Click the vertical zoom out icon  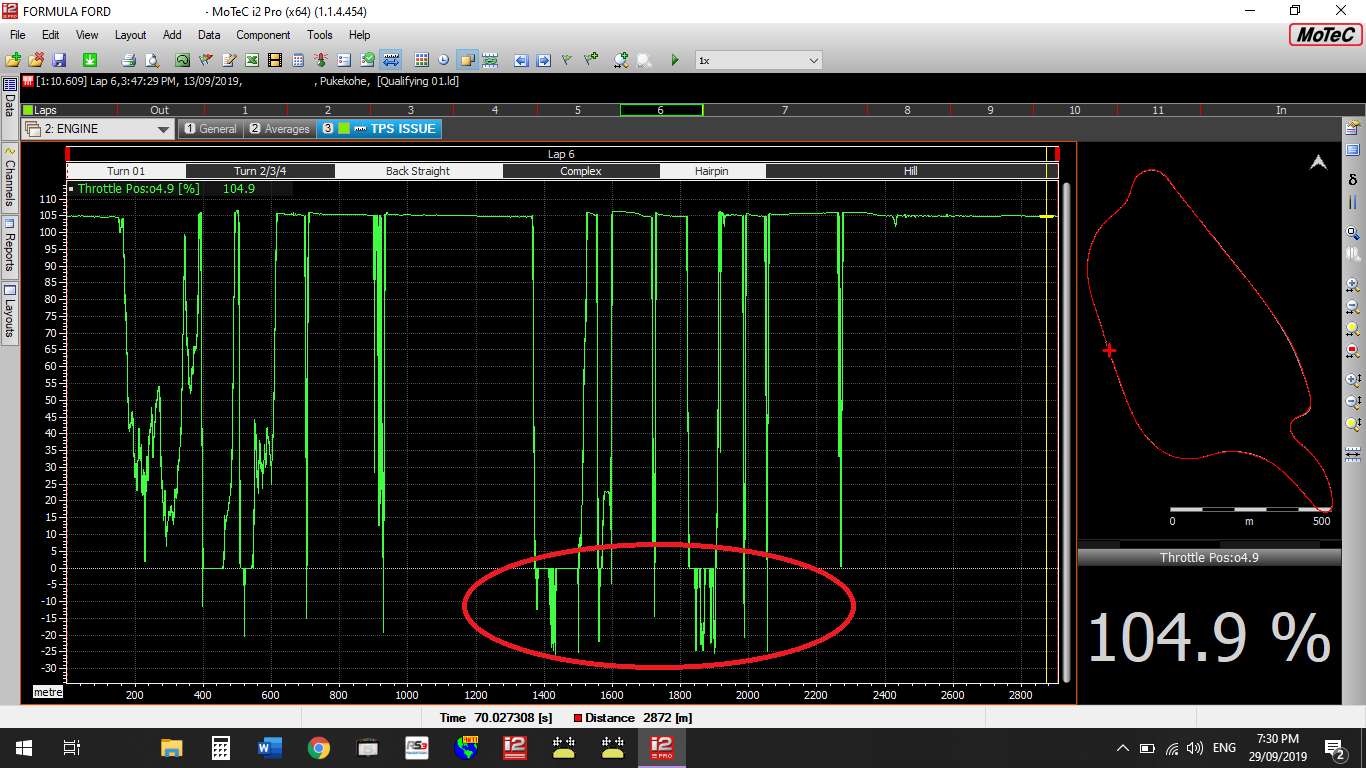[1353, 401]
